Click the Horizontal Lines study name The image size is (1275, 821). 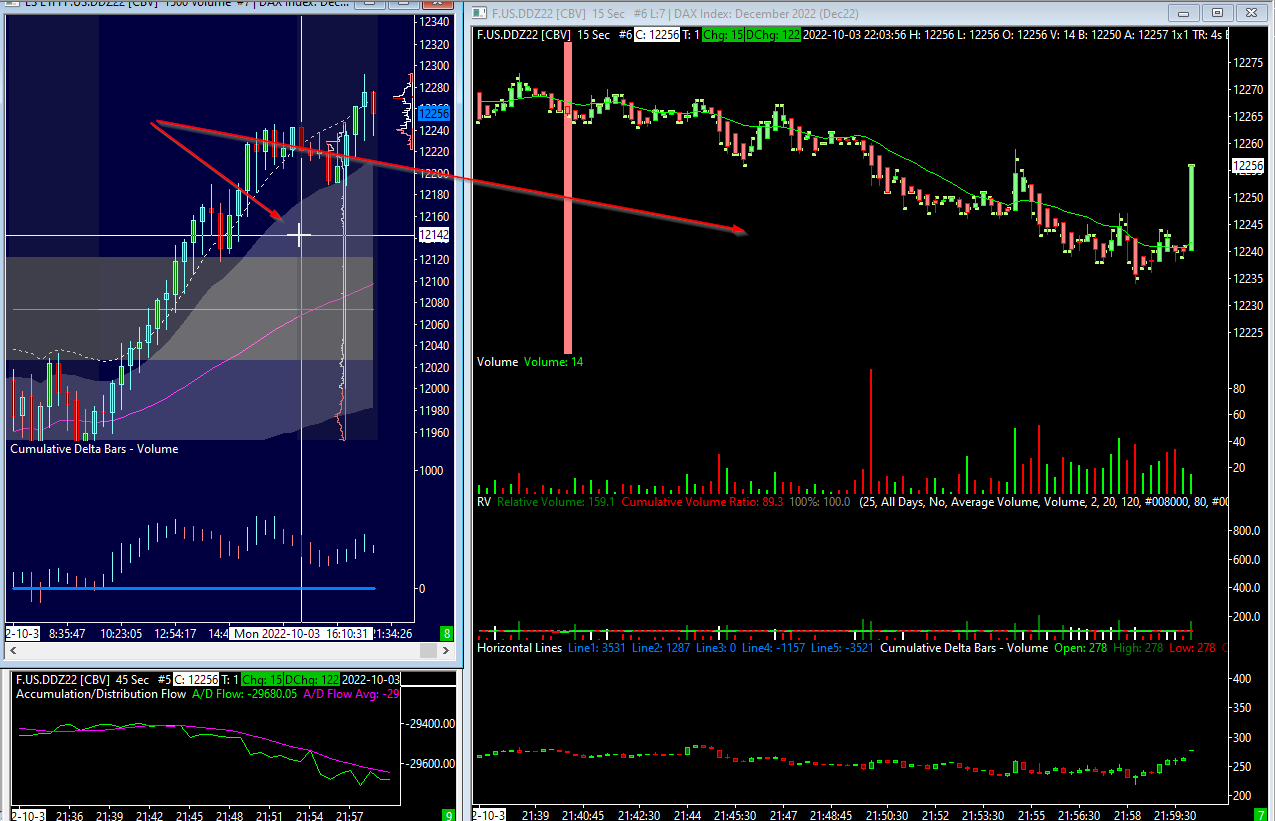520,649
